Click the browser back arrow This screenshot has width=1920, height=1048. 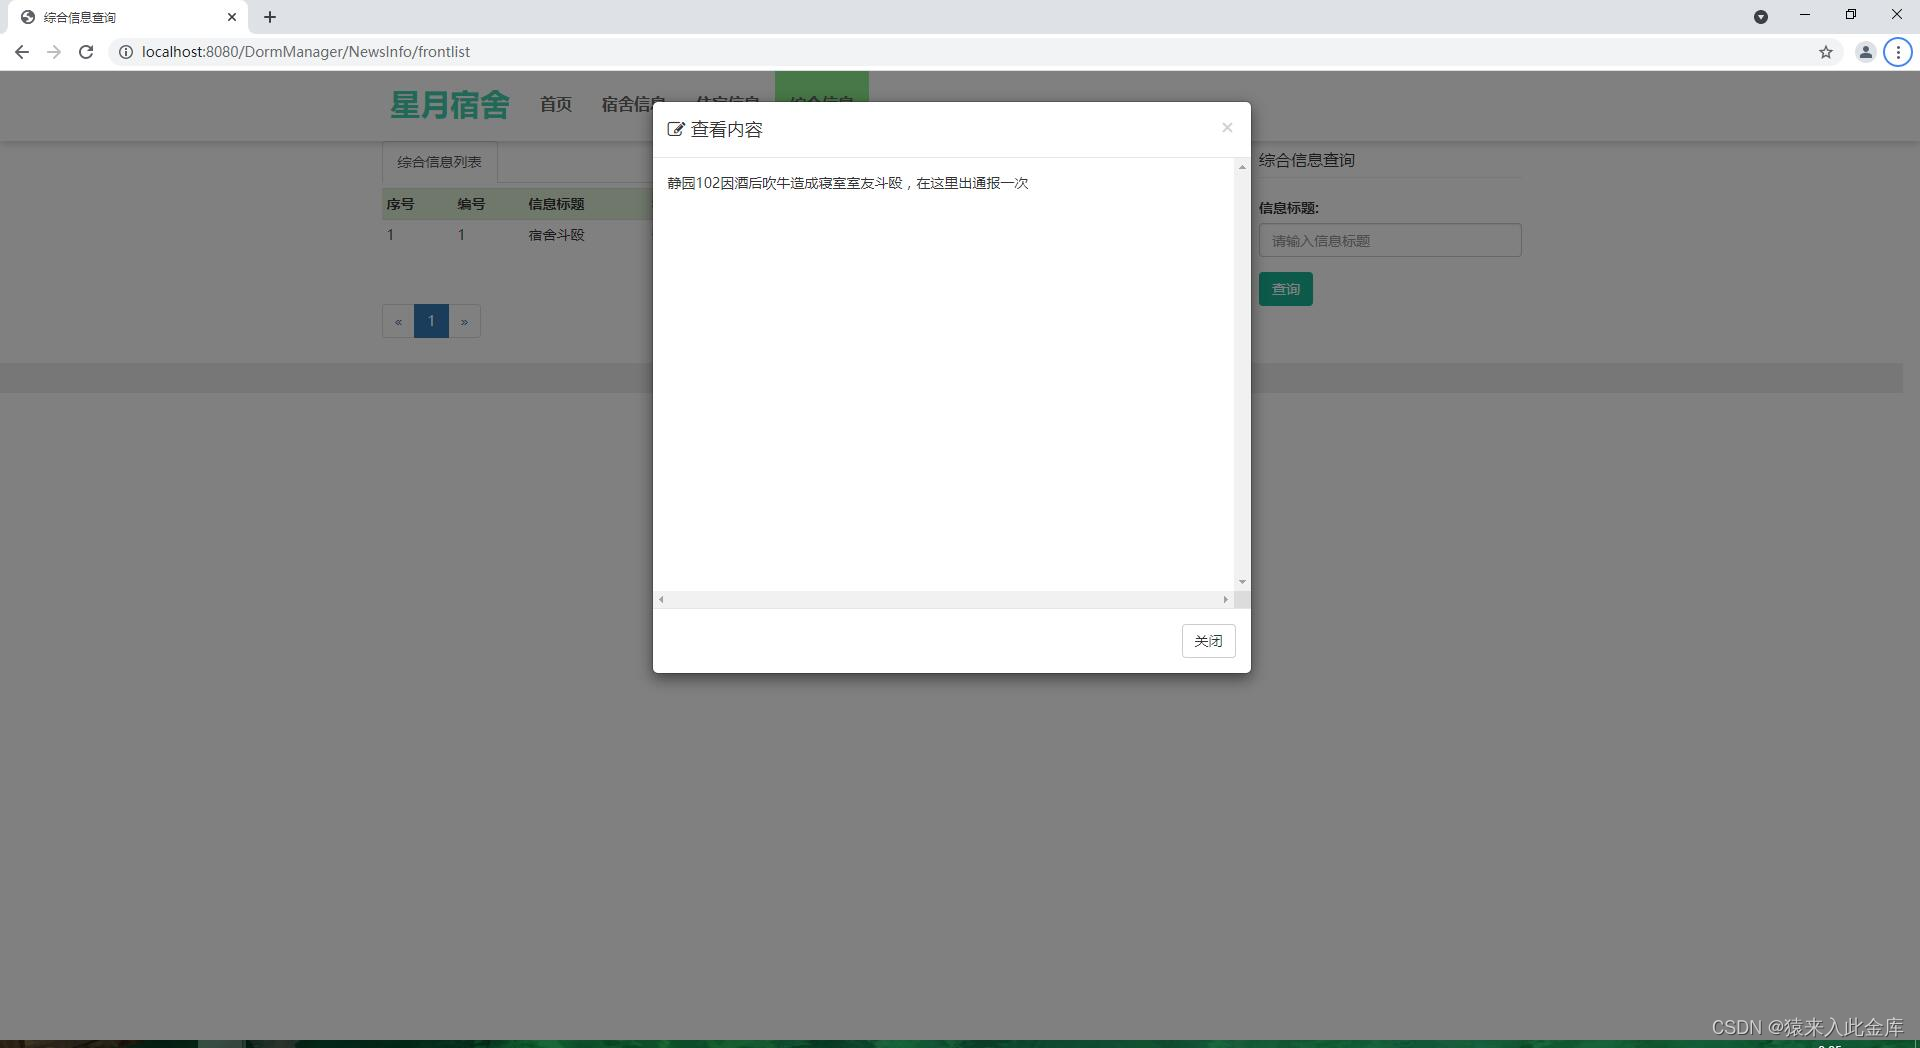pyautogui.click(x=22, y=52)
